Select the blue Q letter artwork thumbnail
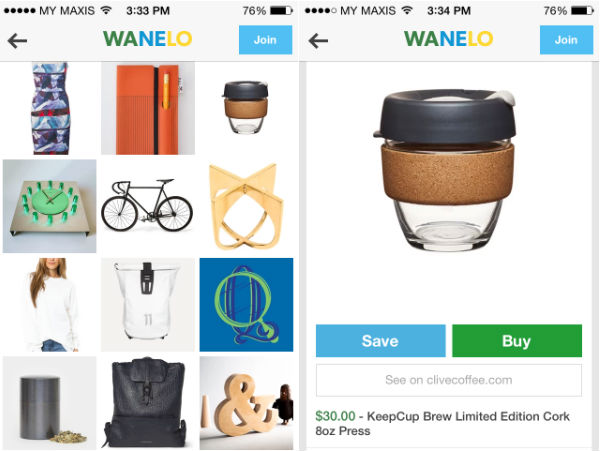Screen dimensions: 600x451 246,304
